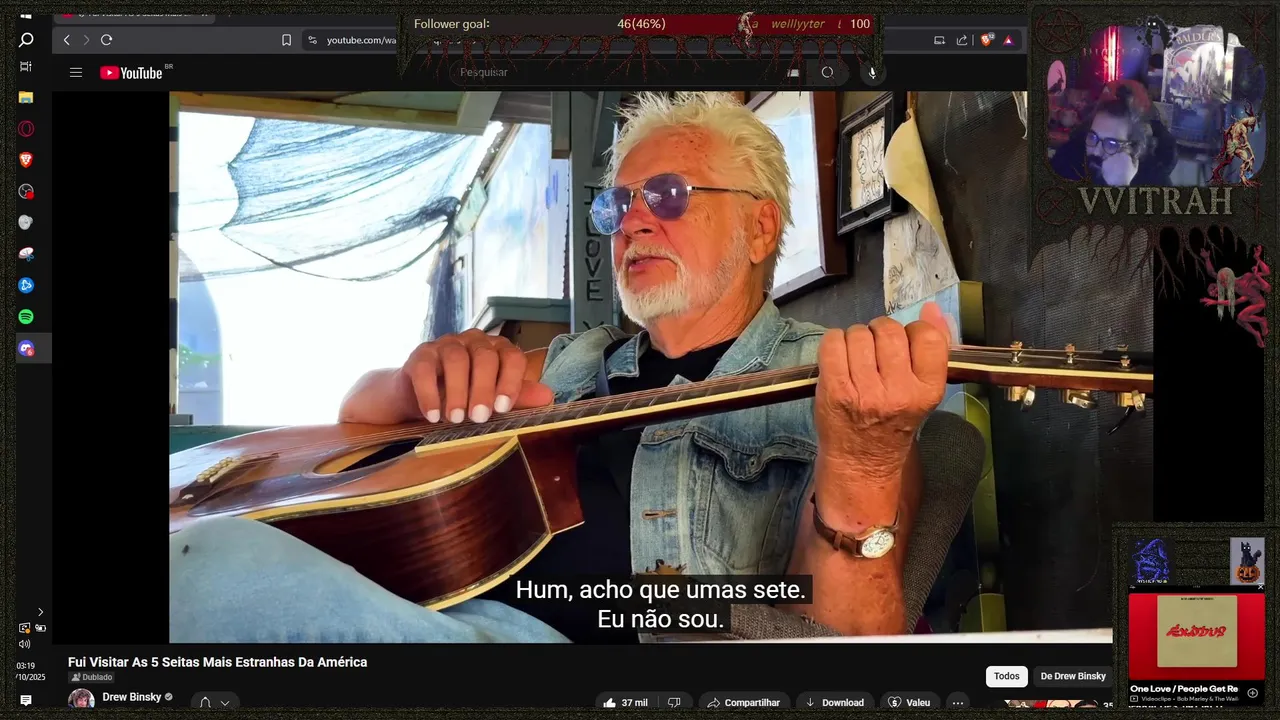Open the notification bell dropdown for Drew Binsky

point(215,703)
